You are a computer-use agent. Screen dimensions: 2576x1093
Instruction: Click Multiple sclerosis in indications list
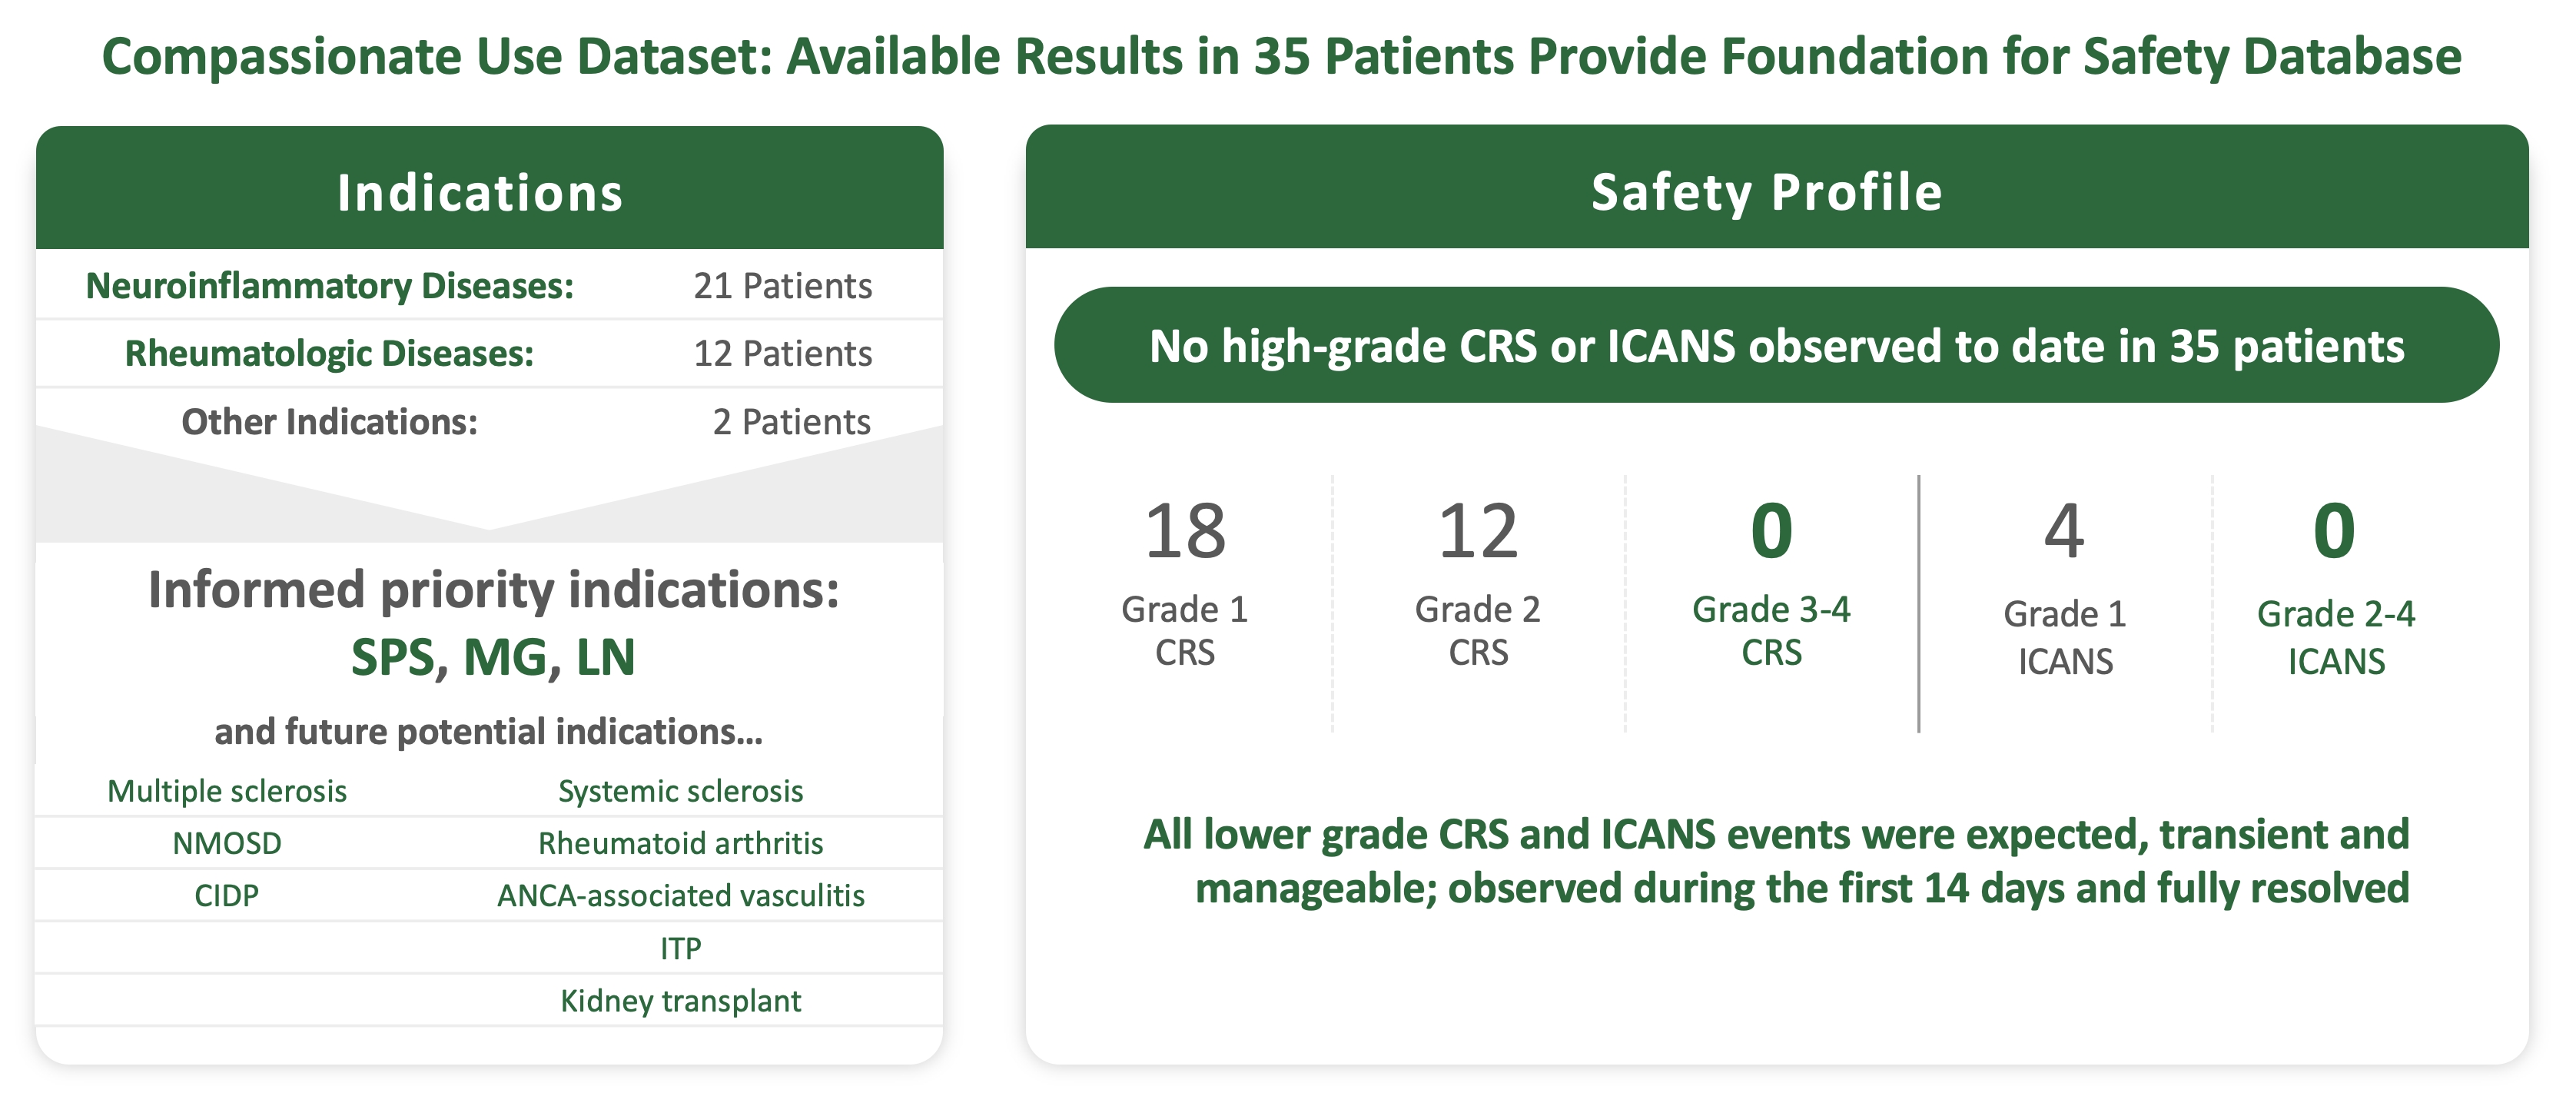coord(227,791)
